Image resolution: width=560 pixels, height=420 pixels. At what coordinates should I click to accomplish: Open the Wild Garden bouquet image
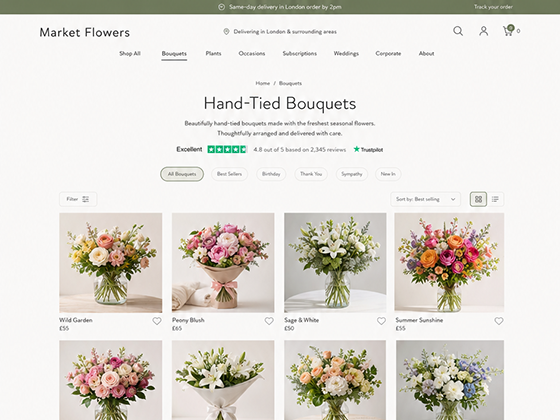click(111, 263)
